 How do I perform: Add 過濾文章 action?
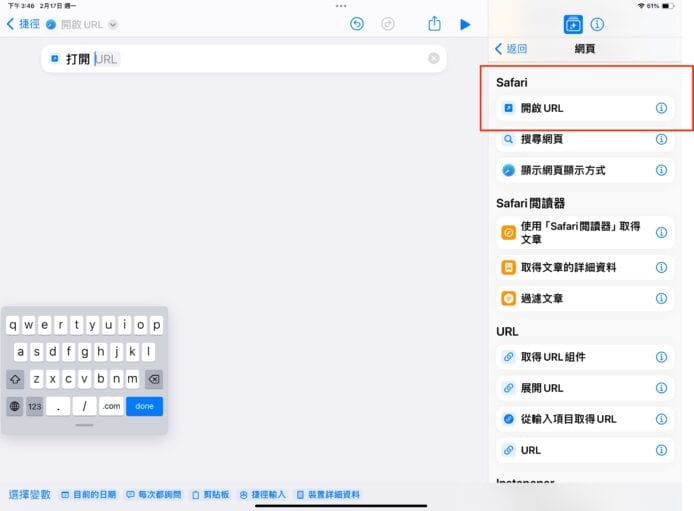click(x=570, y=298)
